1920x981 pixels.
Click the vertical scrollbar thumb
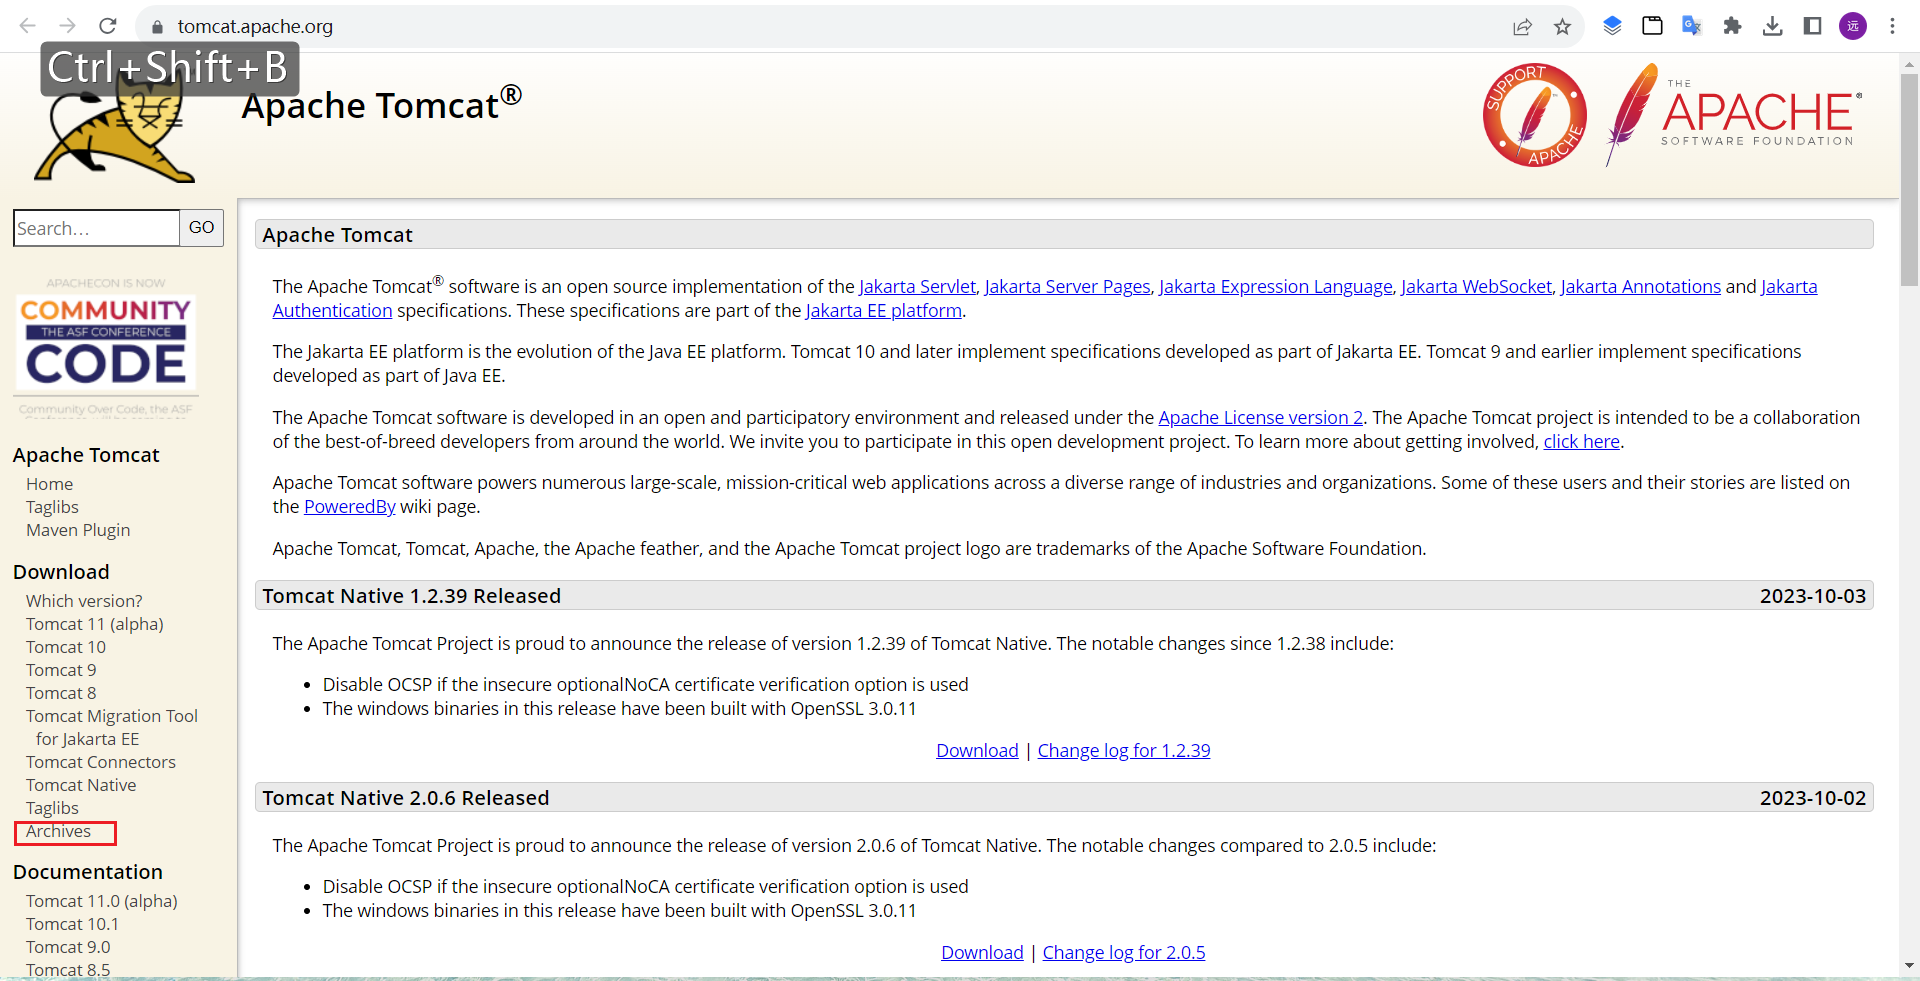tap(1910, 179)
